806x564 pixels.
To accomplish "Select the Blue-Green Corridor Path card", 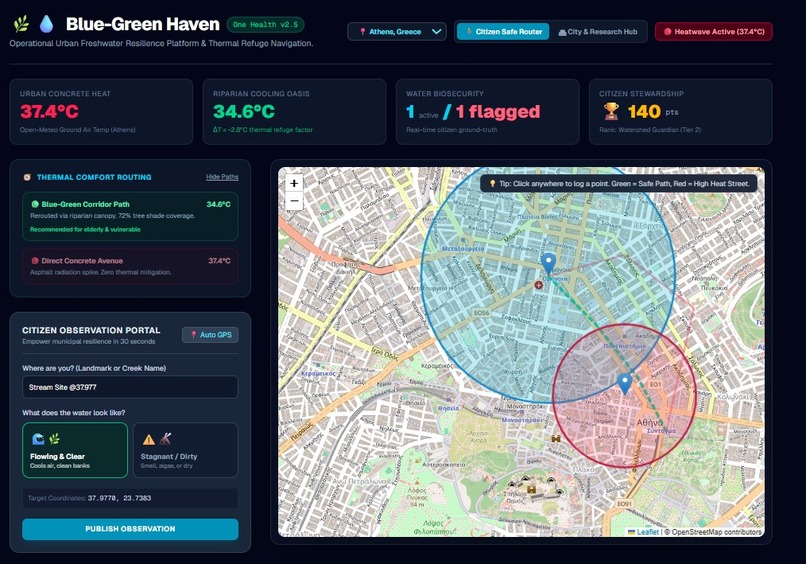I will (130, 216).
